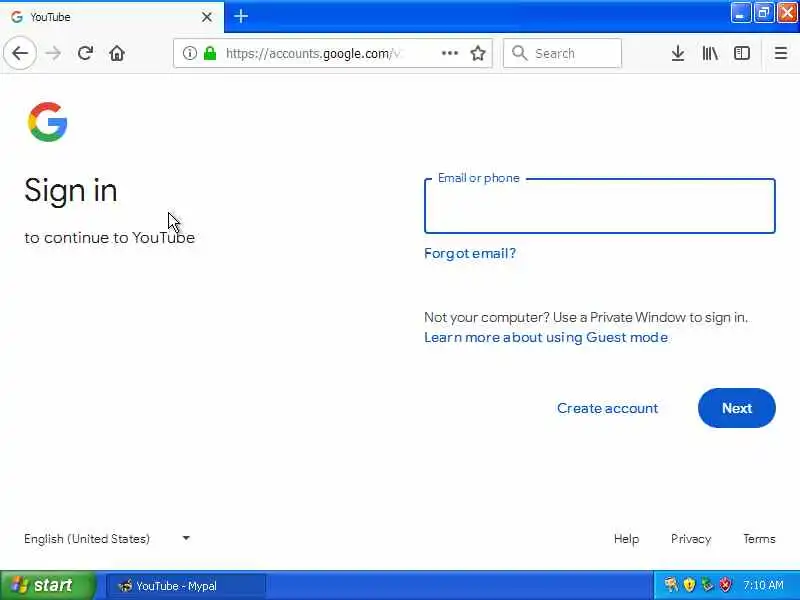Open Learn more about using Guest mode
Viewport: 800px width, 600px height.
[x=546, y=337]
